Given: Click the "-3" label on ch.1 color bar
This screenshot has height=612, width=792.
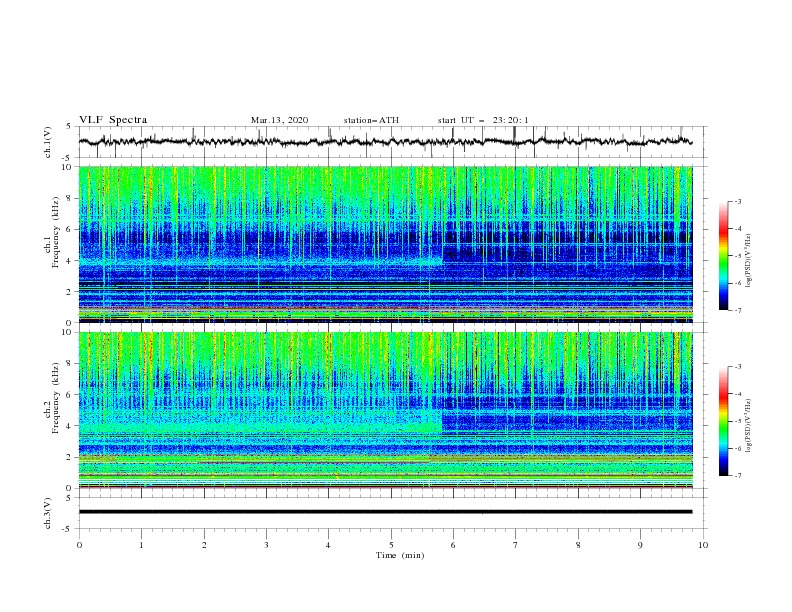Looking at the screenshot, I should click(x=737, y=201).
